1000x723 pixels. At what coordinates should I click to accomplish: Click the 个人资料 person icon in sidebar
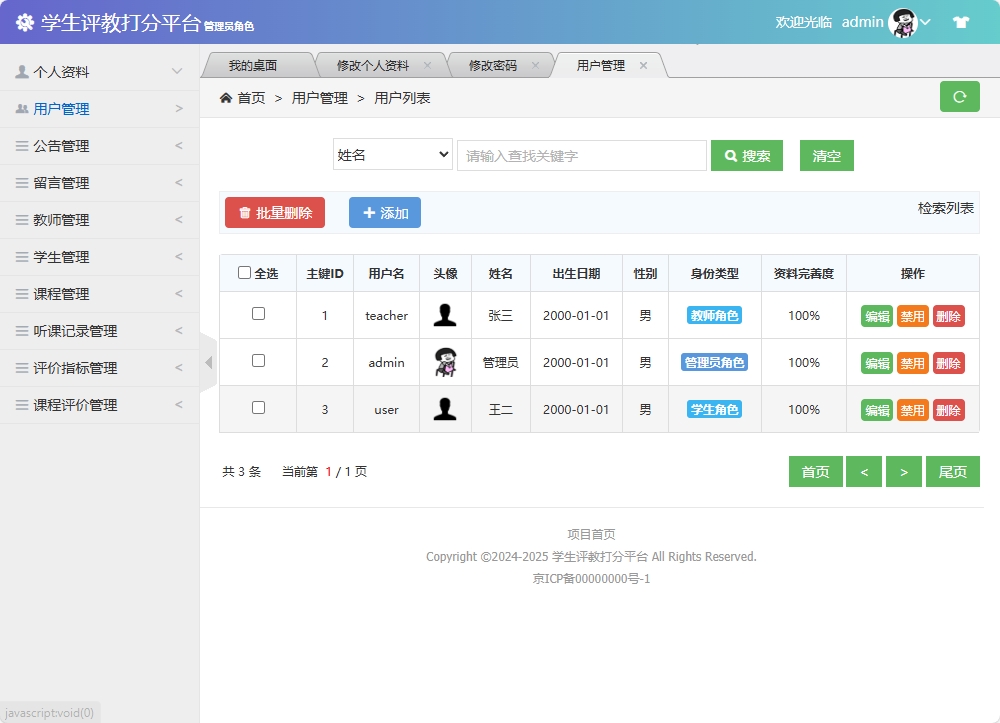(x=22, y=70)
